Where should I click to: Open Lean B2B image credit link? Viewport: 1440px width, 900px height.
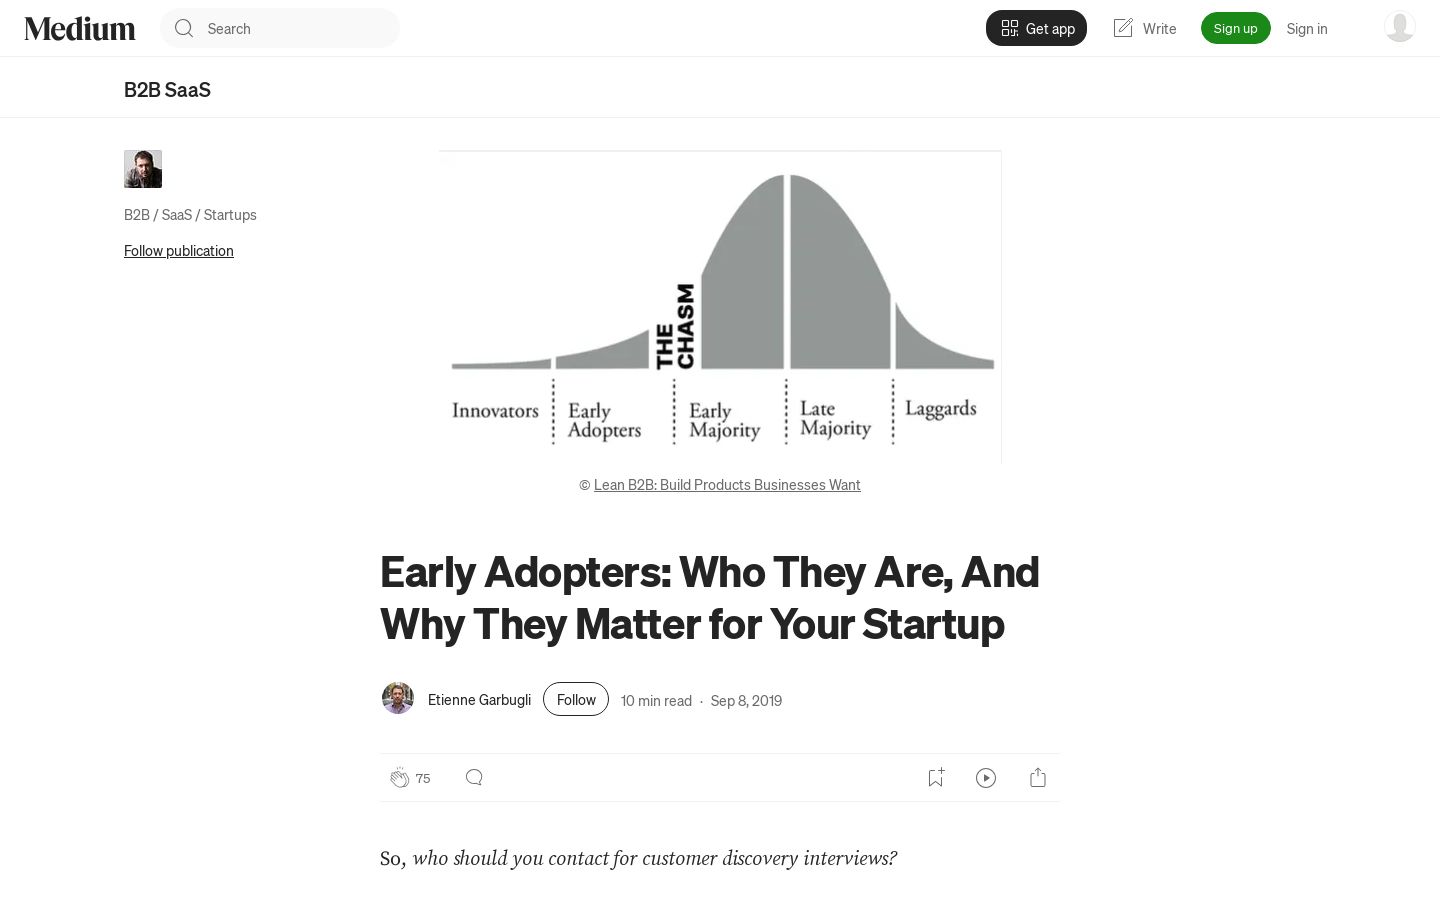point(727,485)
